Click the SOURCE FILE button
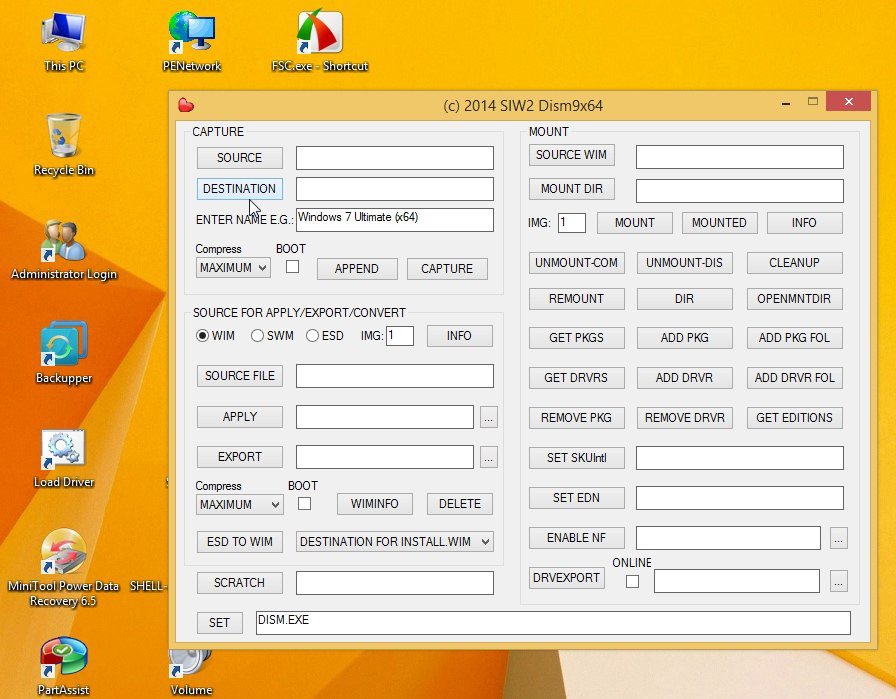This screenshot has height=699, width=896. pos(239,376)
